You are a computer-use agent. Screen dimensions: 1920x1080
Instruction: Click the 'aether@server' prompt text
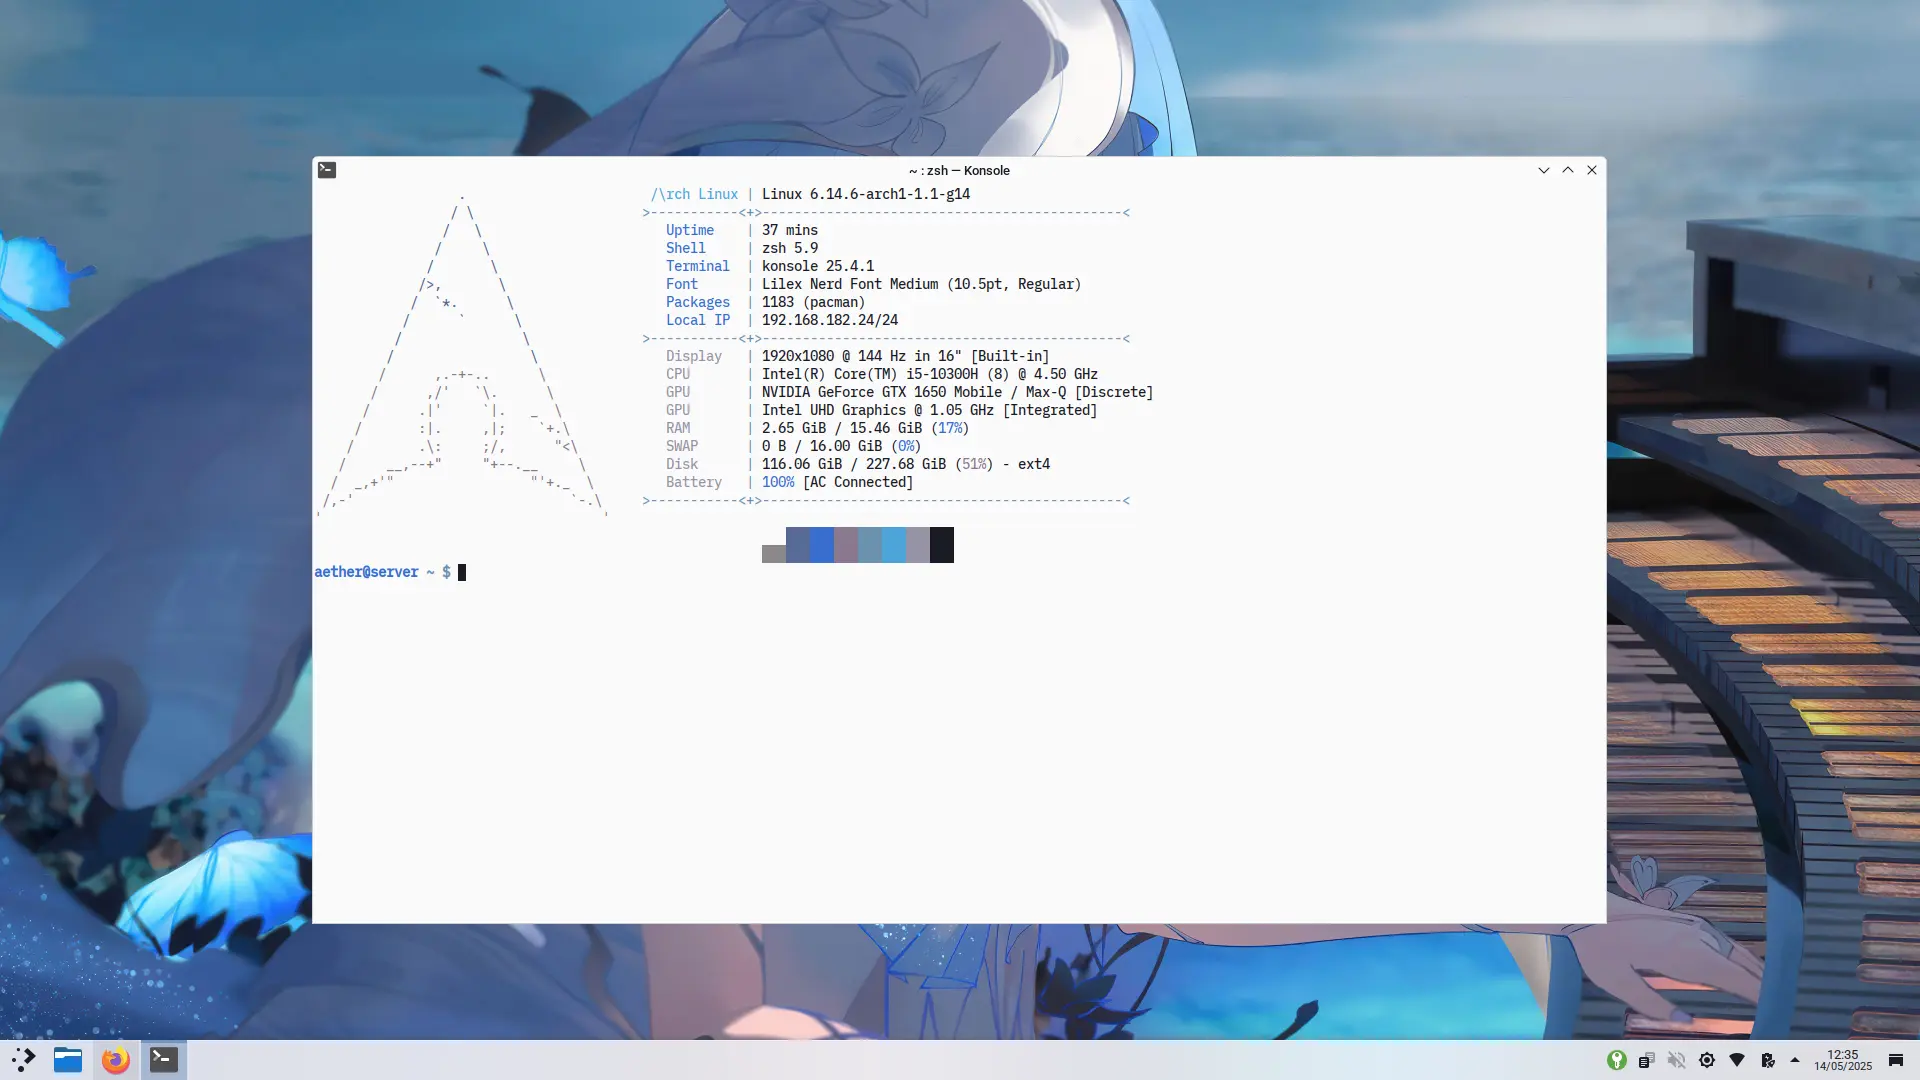coord(367,572)
